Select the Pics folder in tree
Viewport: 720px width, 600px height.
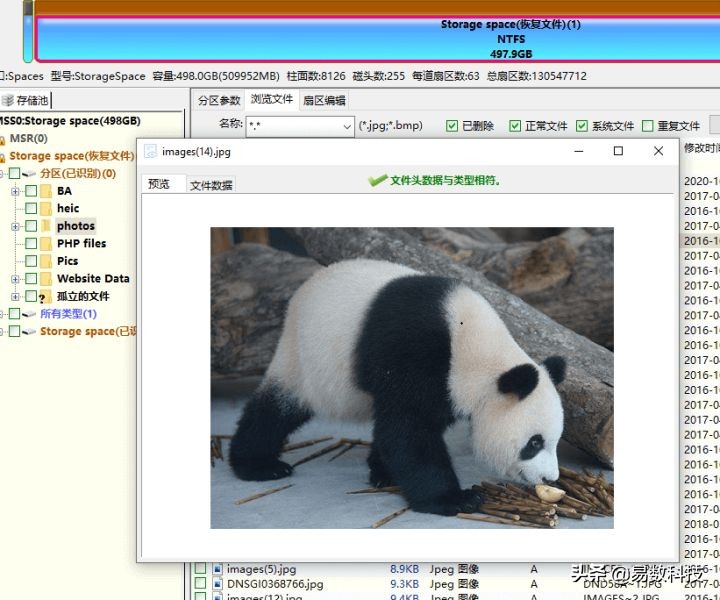pyautogui.click(x=68, y=261)
